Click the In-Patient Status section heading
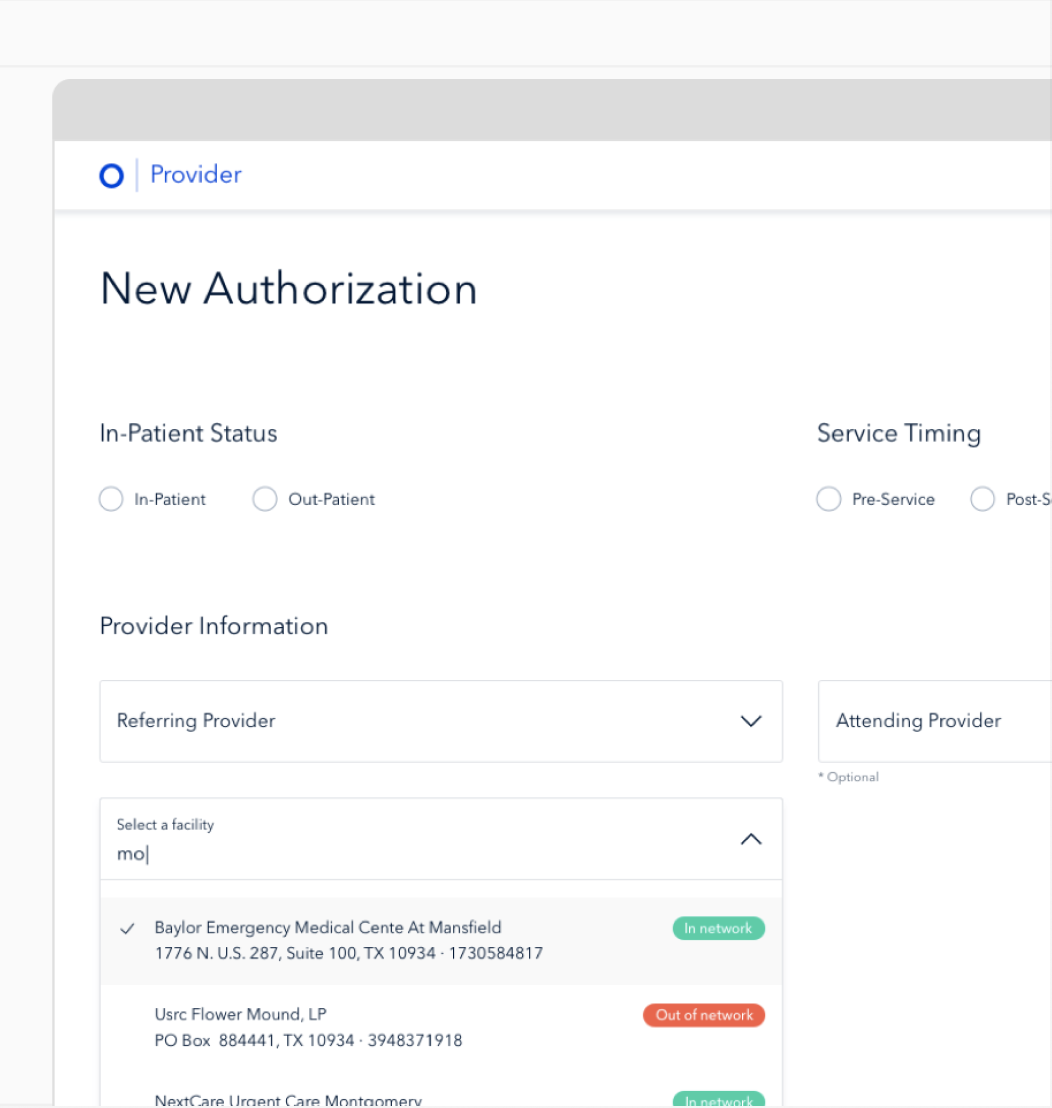Image resolution: width=1052 pixels, height=1108 pixels. click(188, 433)
